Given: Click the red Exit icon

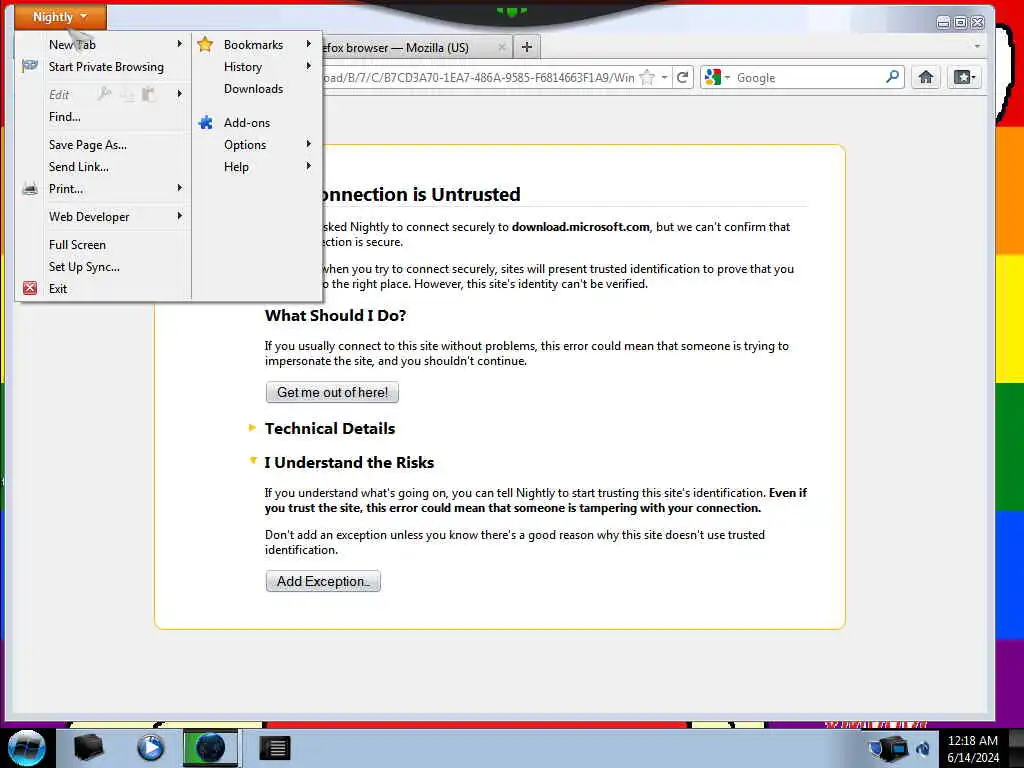Looking at the screenshot, I should (x=30, y=288).
